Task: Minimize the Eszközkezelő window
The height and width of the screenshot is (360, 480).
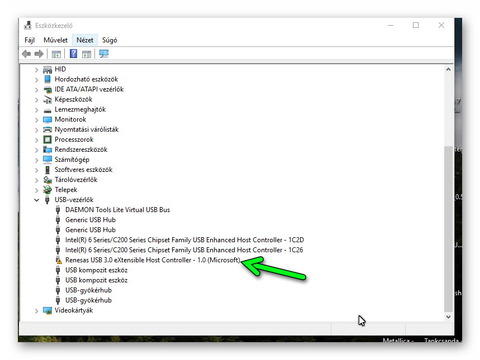Action: point(391,25)
